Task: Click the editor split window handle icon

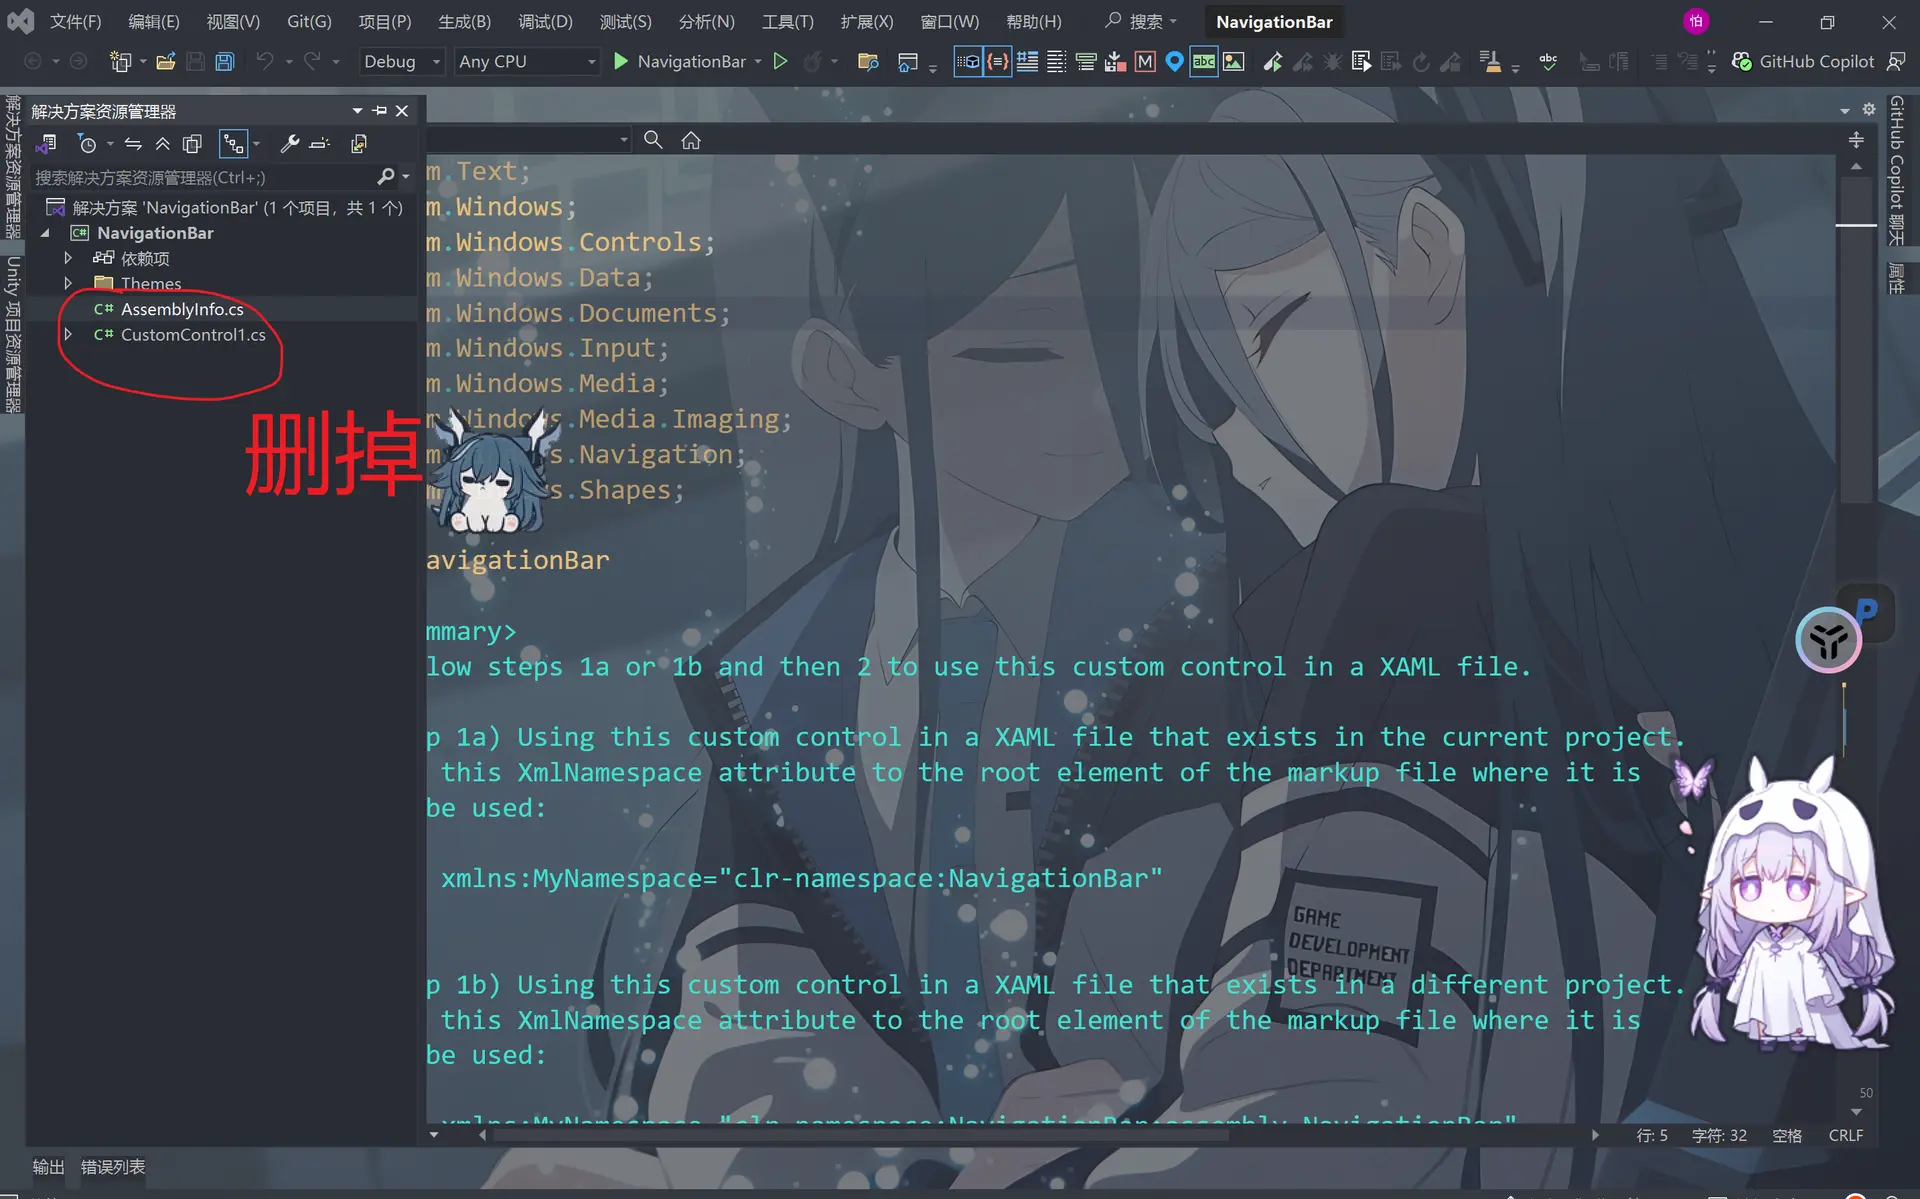Action: [1856, 140]
